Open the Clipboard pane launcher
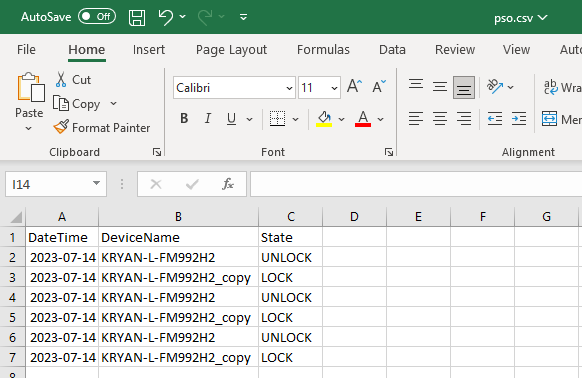The image size is (582, 378). 157,152
